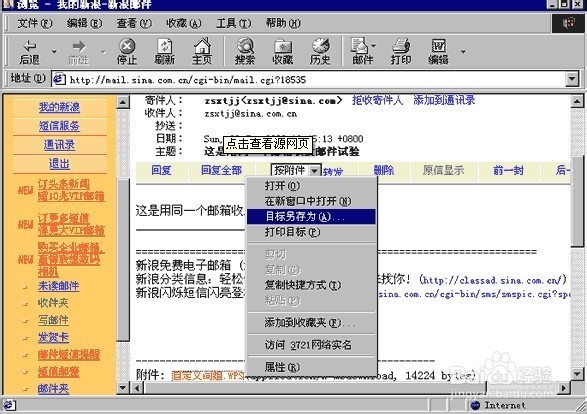This screenshot has width=587, height=414.
Task: Open the 编辑(E) menu
Action: tap(84, 23)
